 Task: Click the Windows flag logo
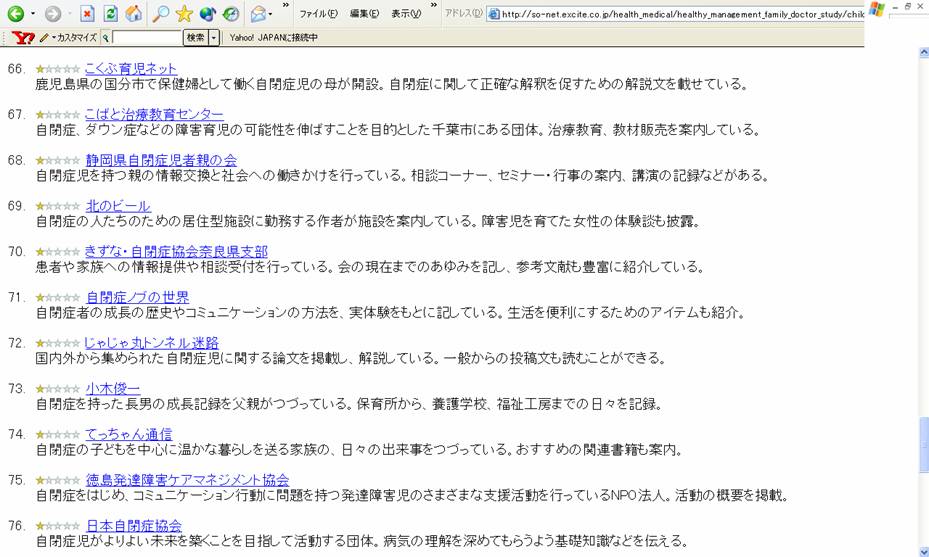[x=877, y=9]
